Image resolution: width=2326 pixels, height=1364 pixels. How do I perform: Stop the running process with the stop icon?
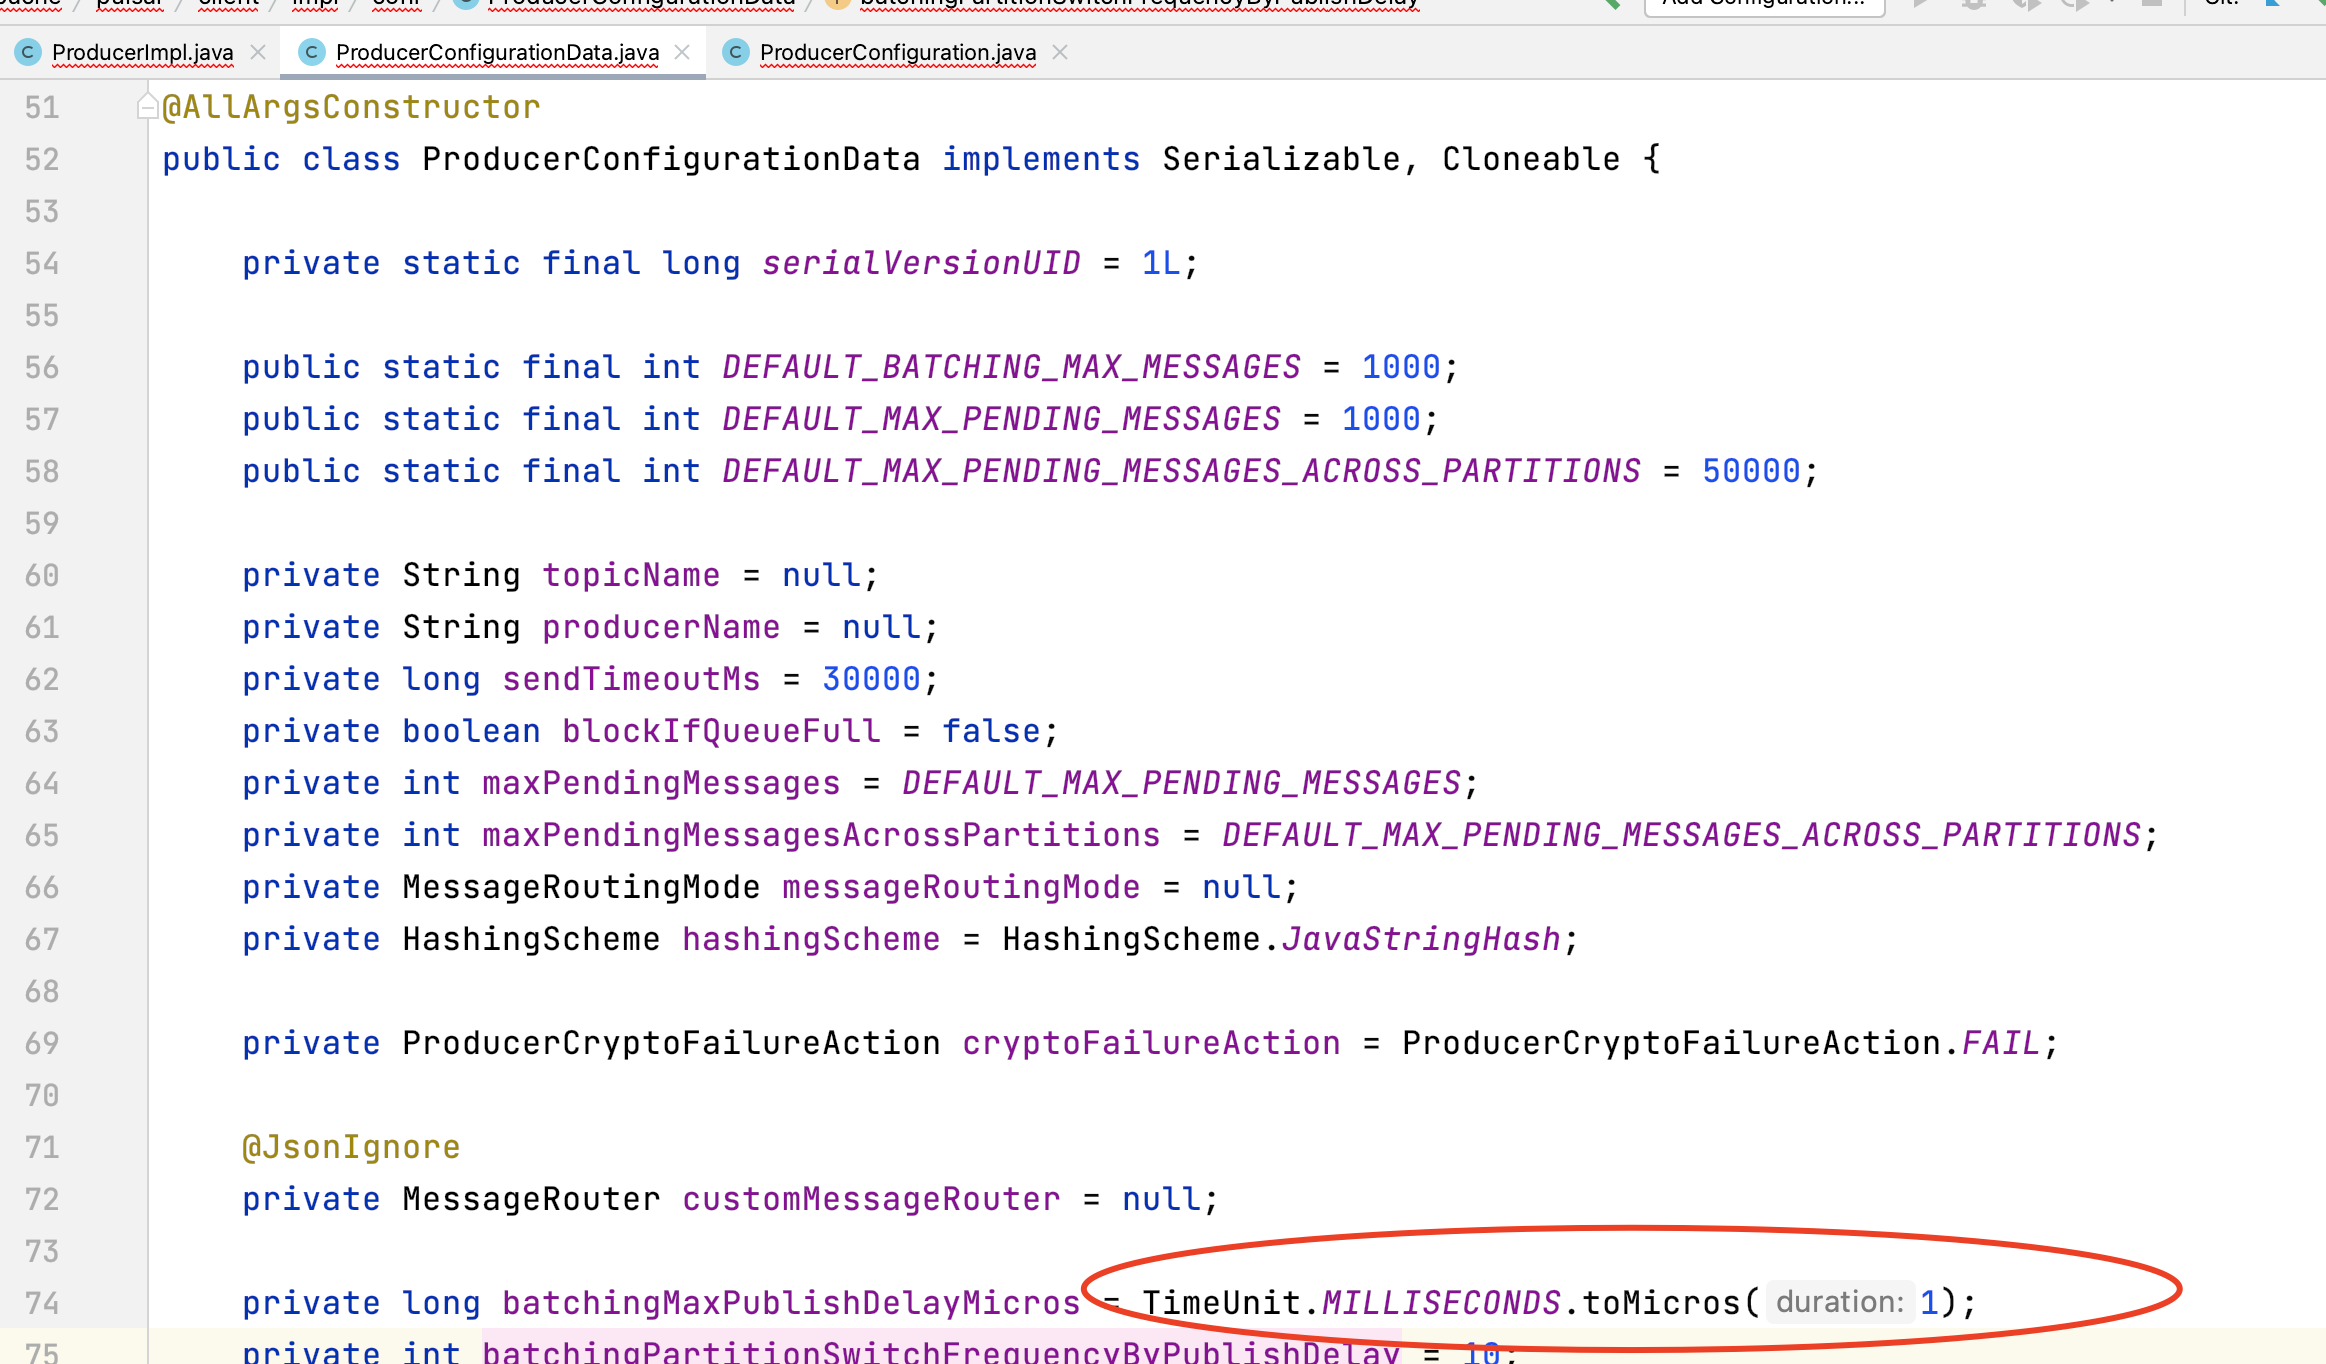pyautogui.click(x=2152, y=5)
